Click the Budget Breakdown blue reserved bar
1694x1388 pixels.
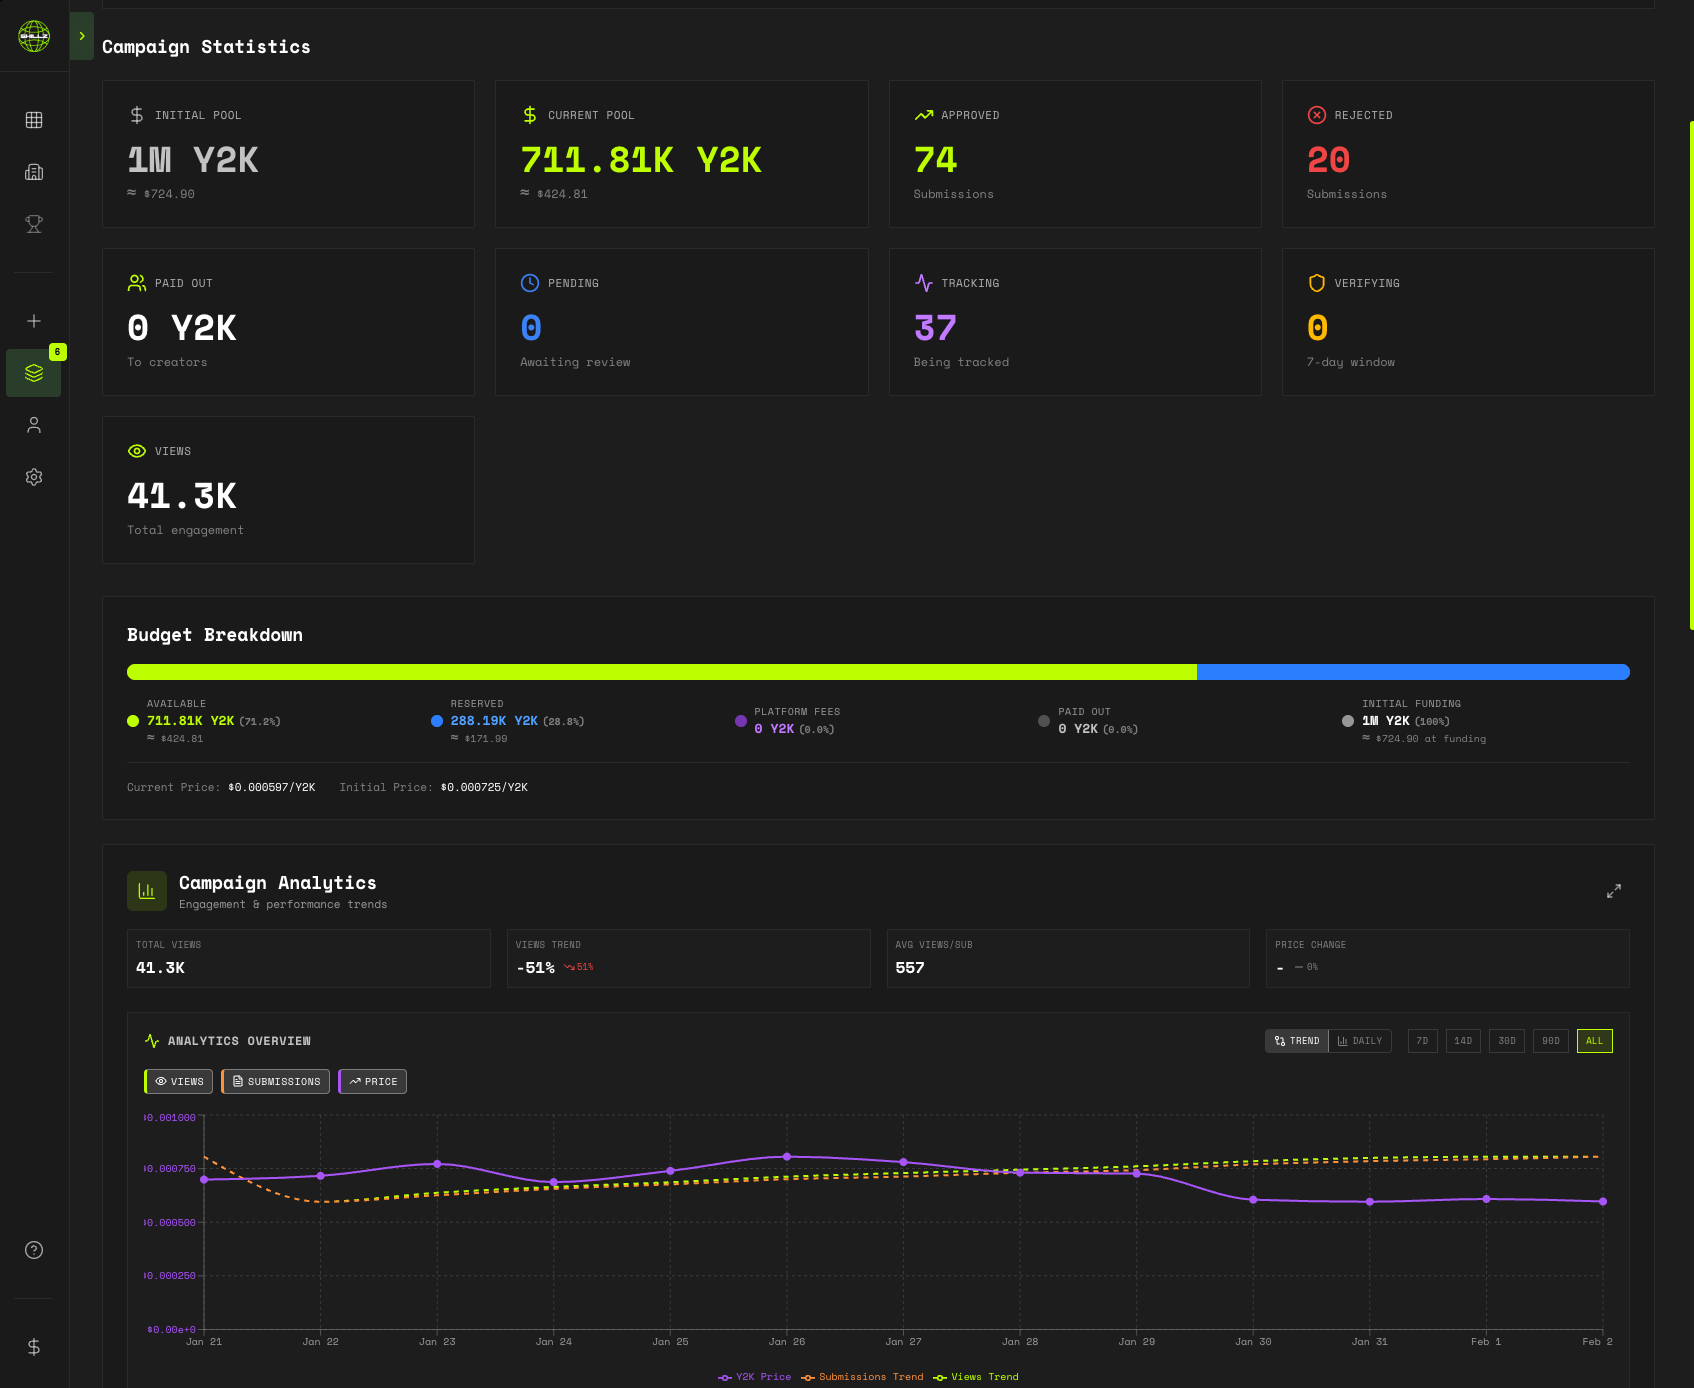[x=1412, y=672]
